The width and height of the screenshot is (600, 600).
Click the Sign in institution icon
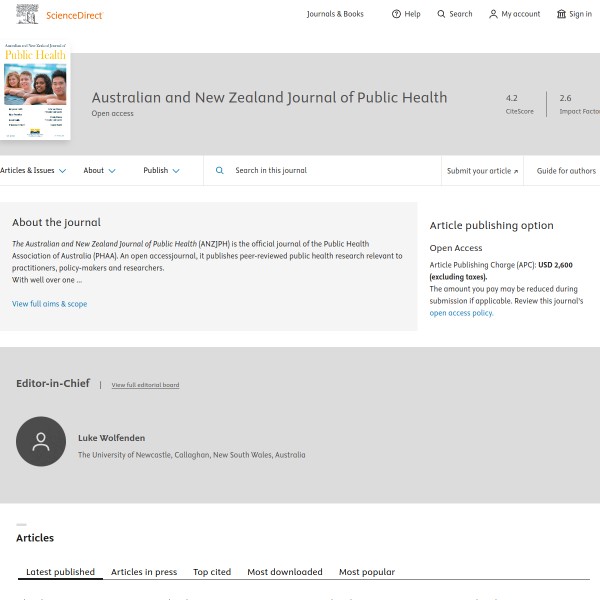(x=561, y=14)
